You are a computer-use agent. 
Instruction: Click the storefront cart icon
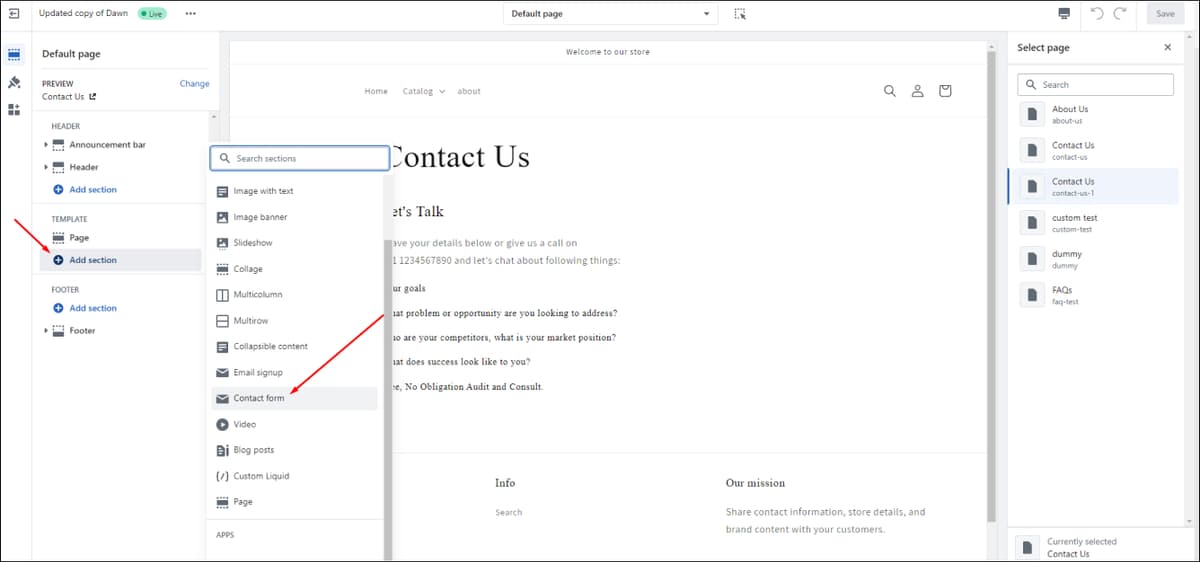pos(945,91)
